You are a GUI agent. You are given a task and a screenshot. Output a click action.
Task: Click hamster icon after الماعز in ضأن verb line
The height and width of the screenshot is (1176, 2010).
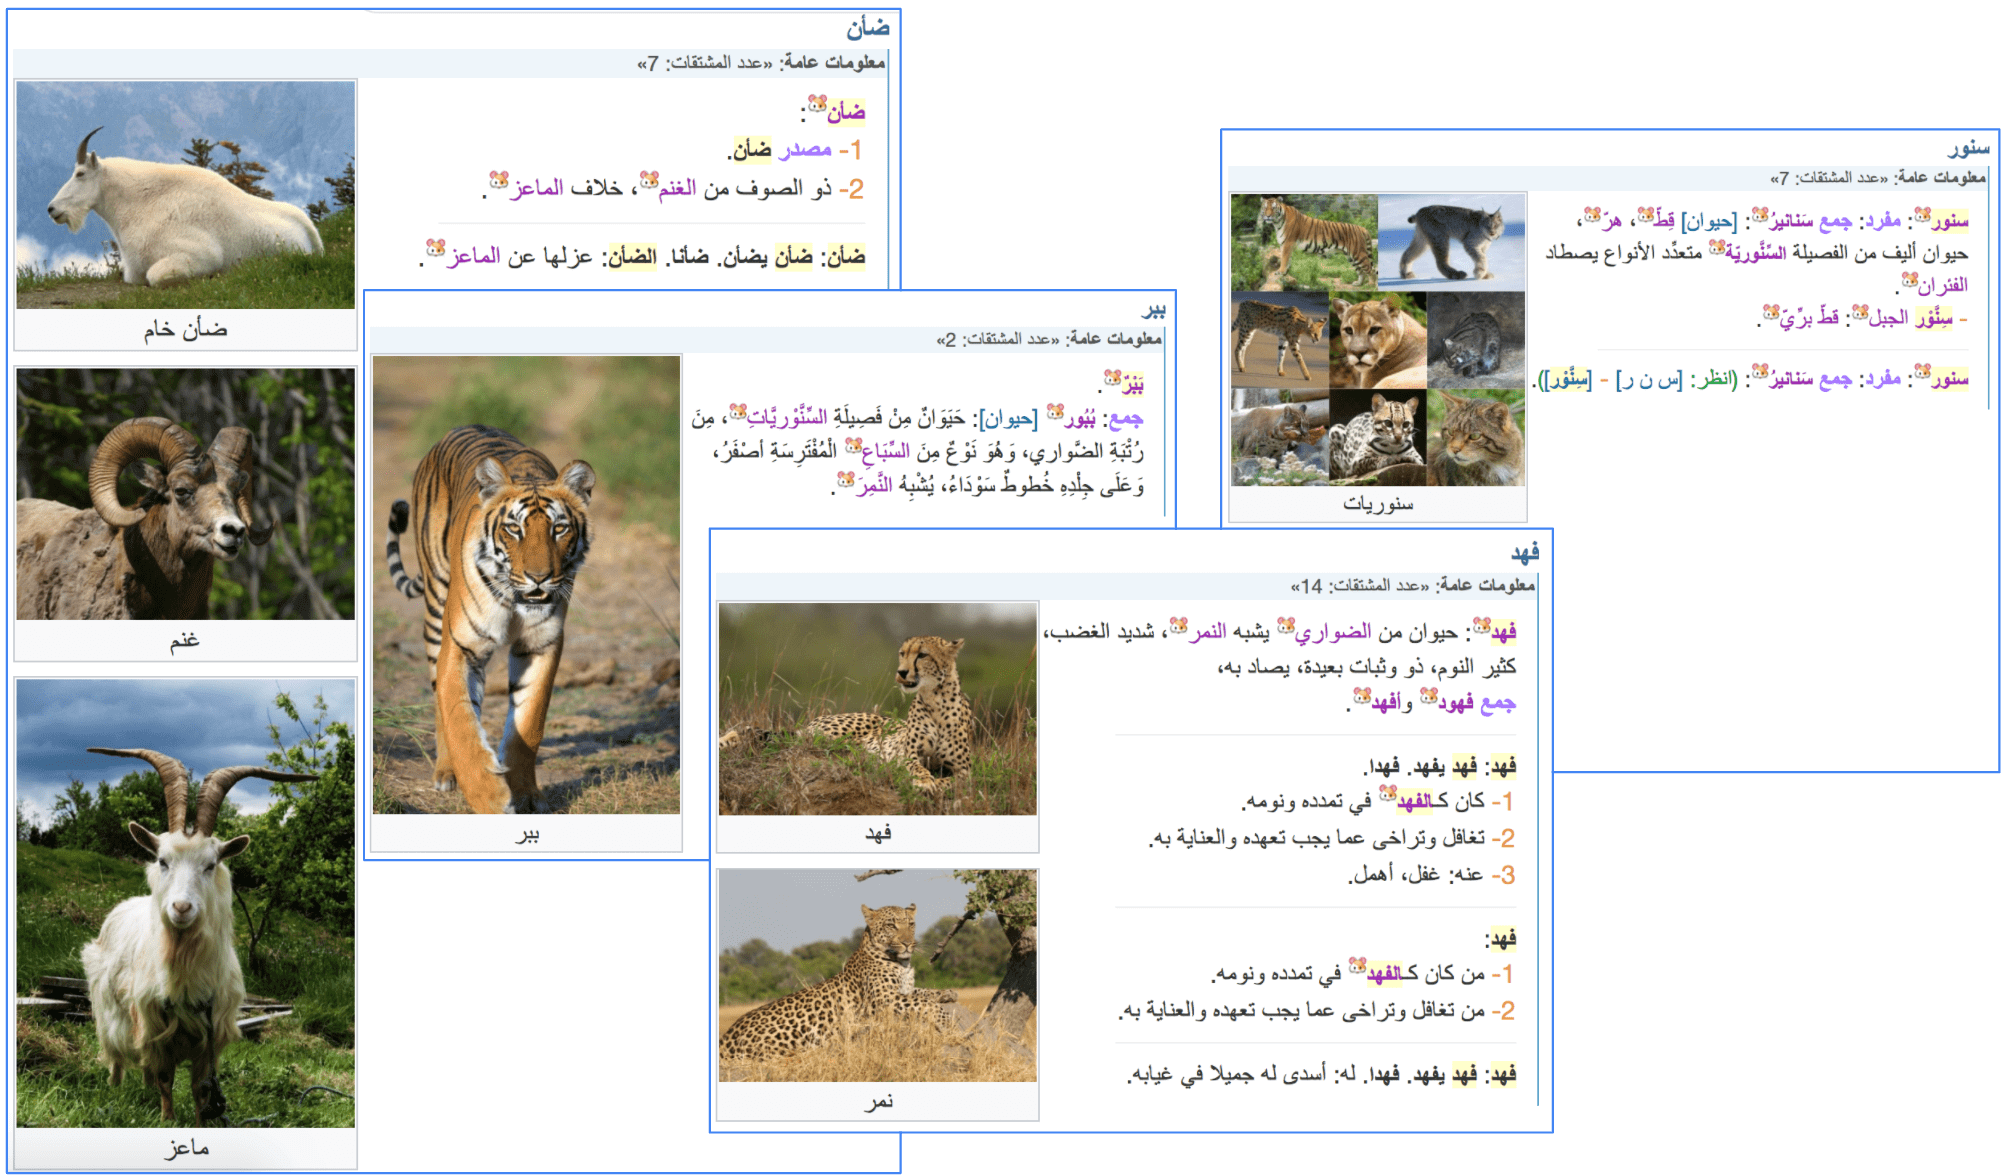436,247
